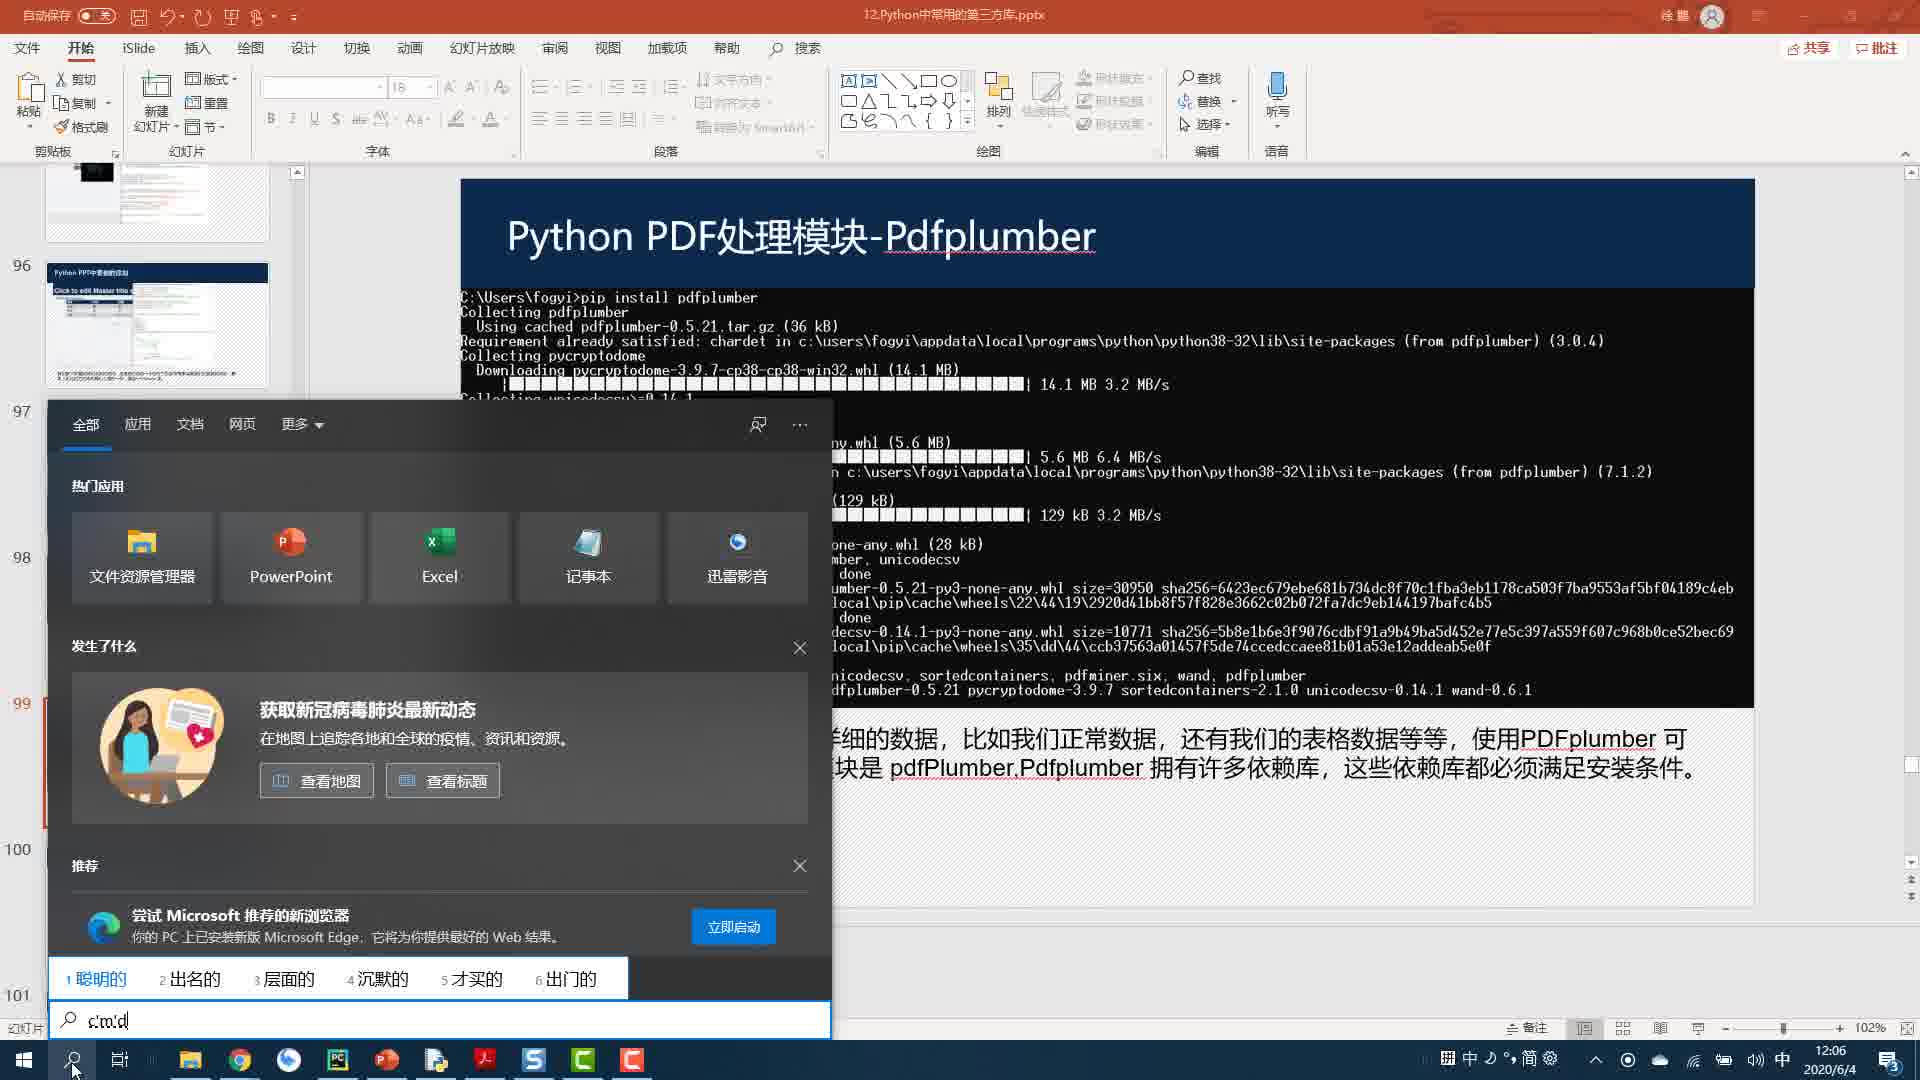Click the zoom slider in status bar
1920x1080 pixels.
point(1783,1028)
